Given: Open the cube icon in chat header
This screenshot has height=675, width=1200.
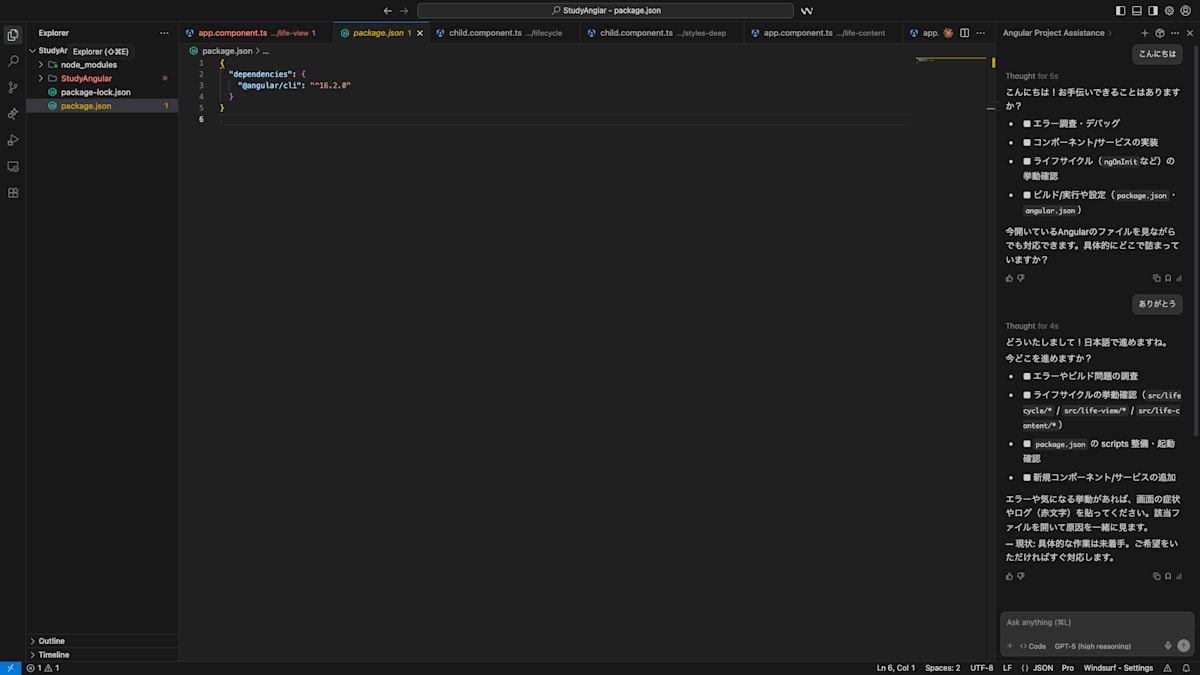Looking at the screenshot, I should (x=1160, y=33).
